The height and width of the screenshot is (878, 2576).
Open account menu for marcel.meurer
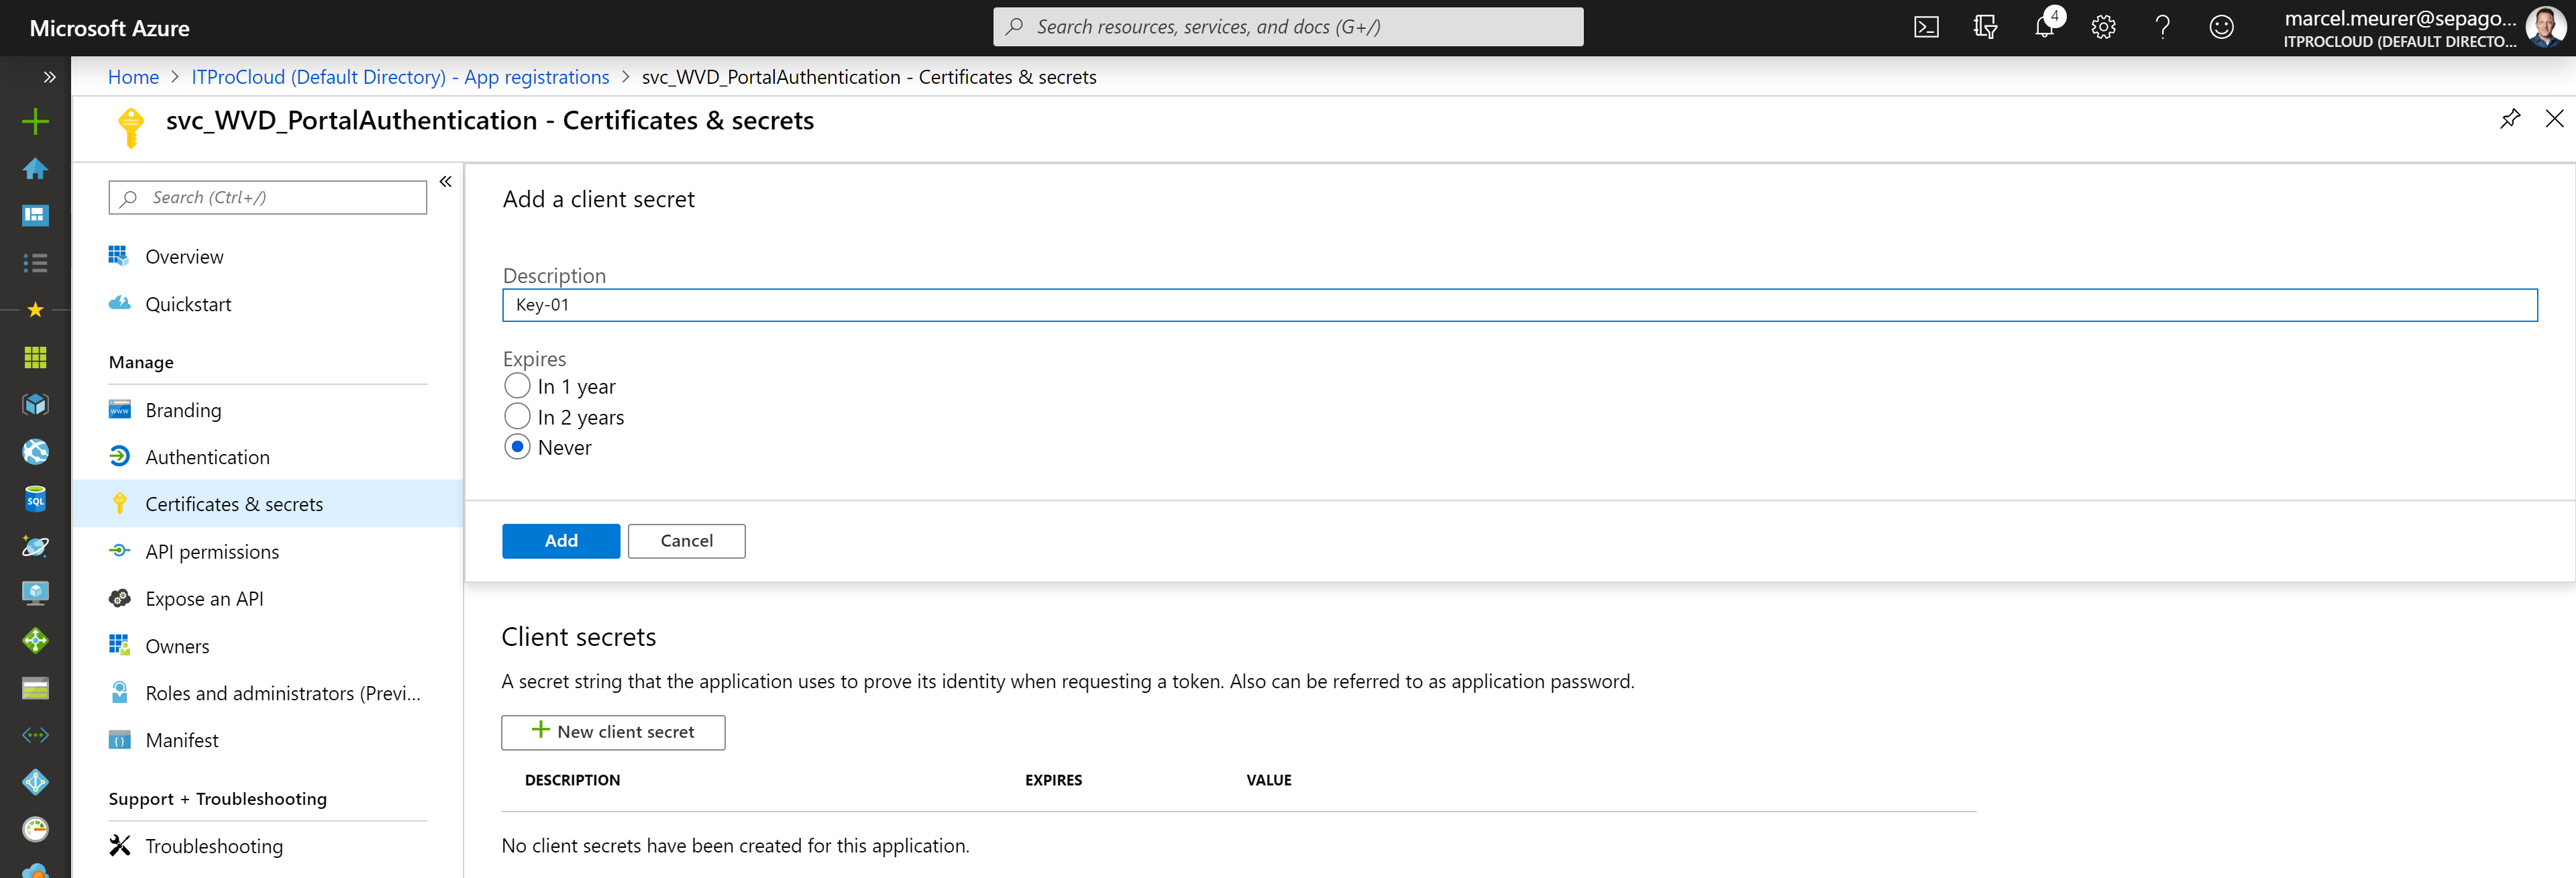click(2420, 28)
